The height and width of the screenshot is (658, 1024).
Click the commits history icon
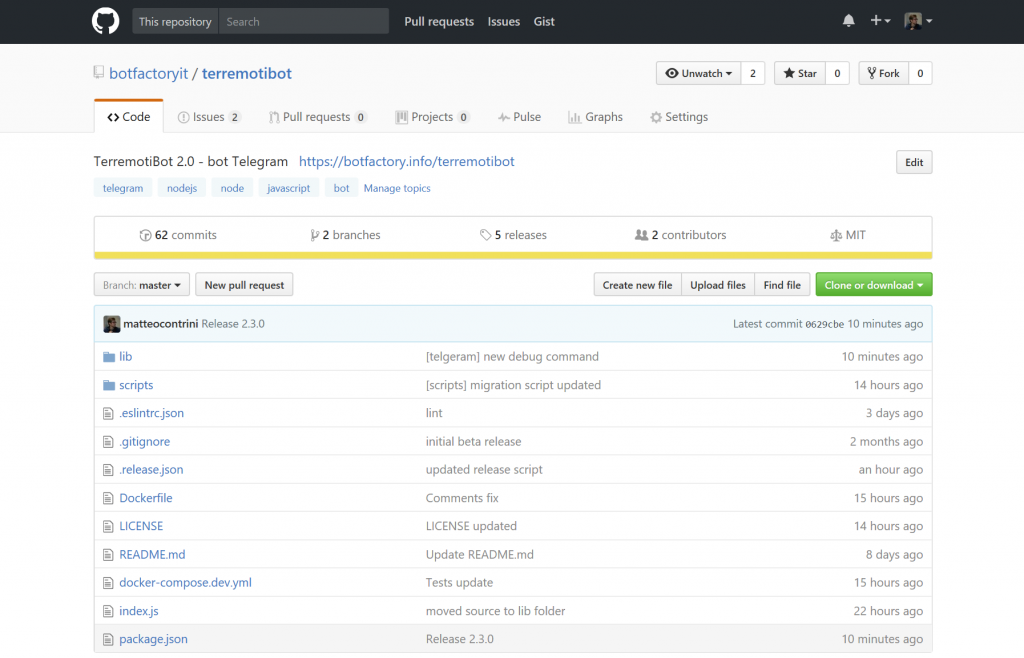146,234
